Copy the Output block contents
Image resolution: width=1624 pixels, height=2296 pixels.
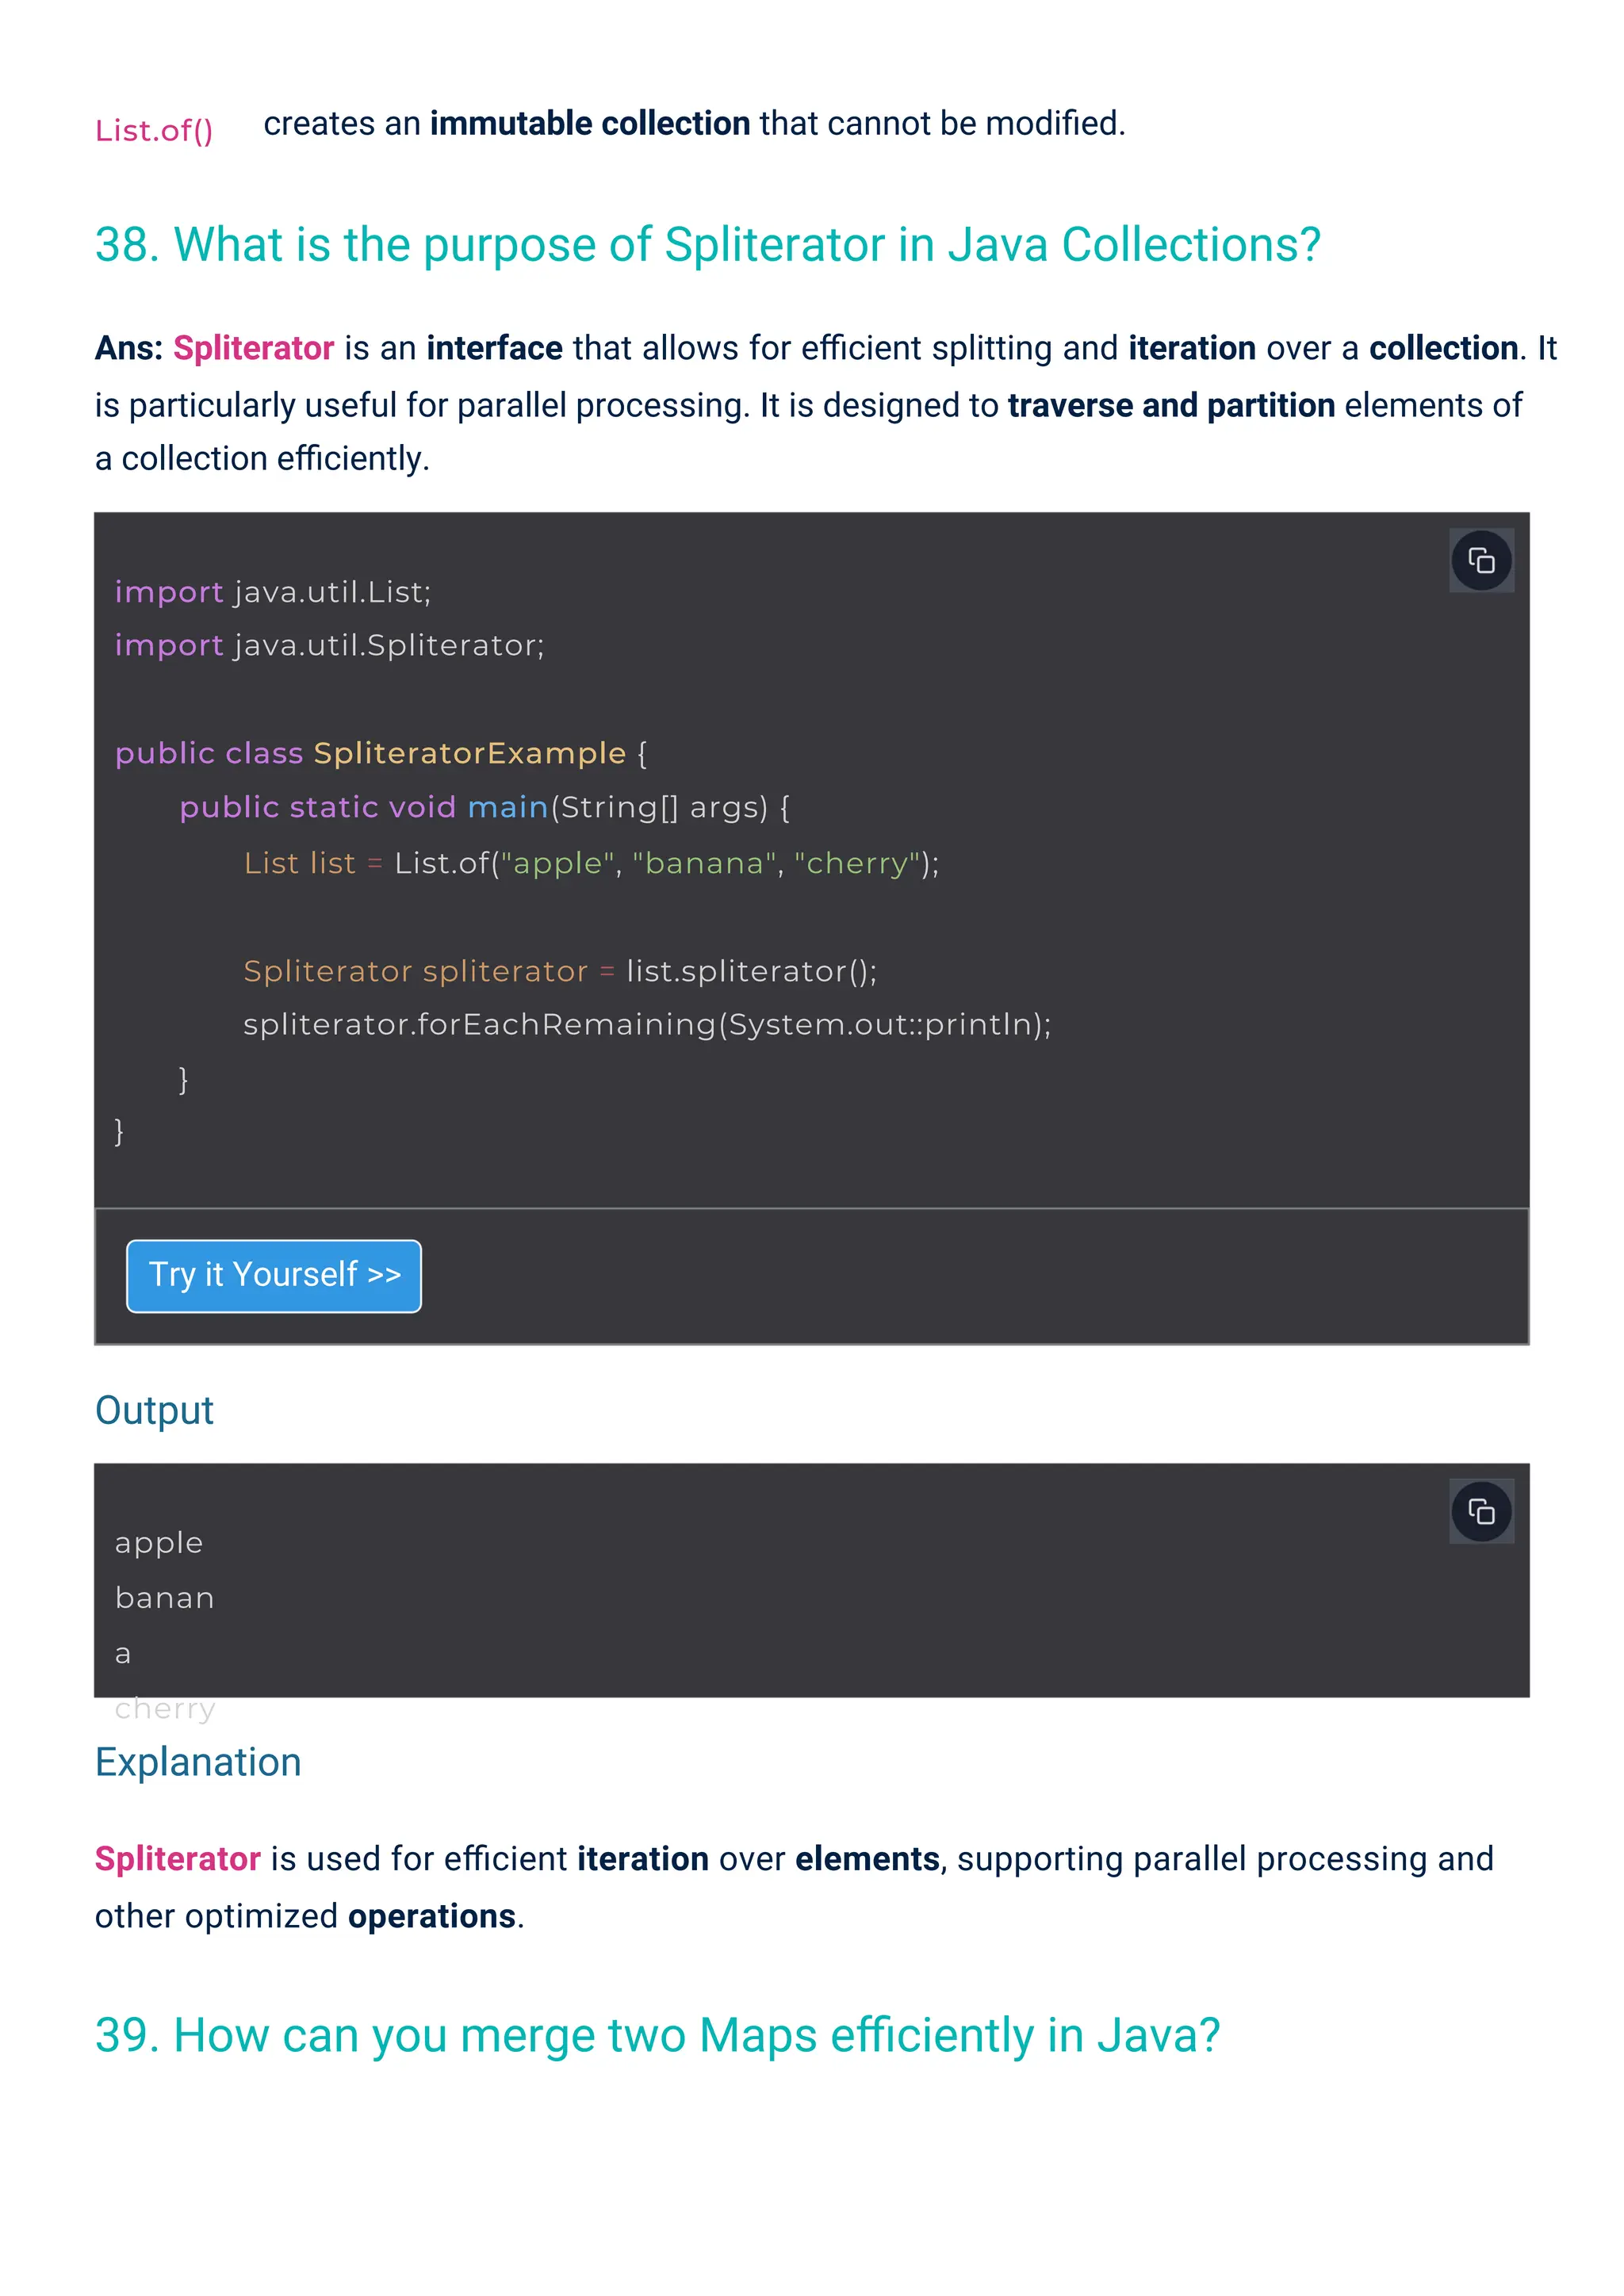point(1480,1510)
